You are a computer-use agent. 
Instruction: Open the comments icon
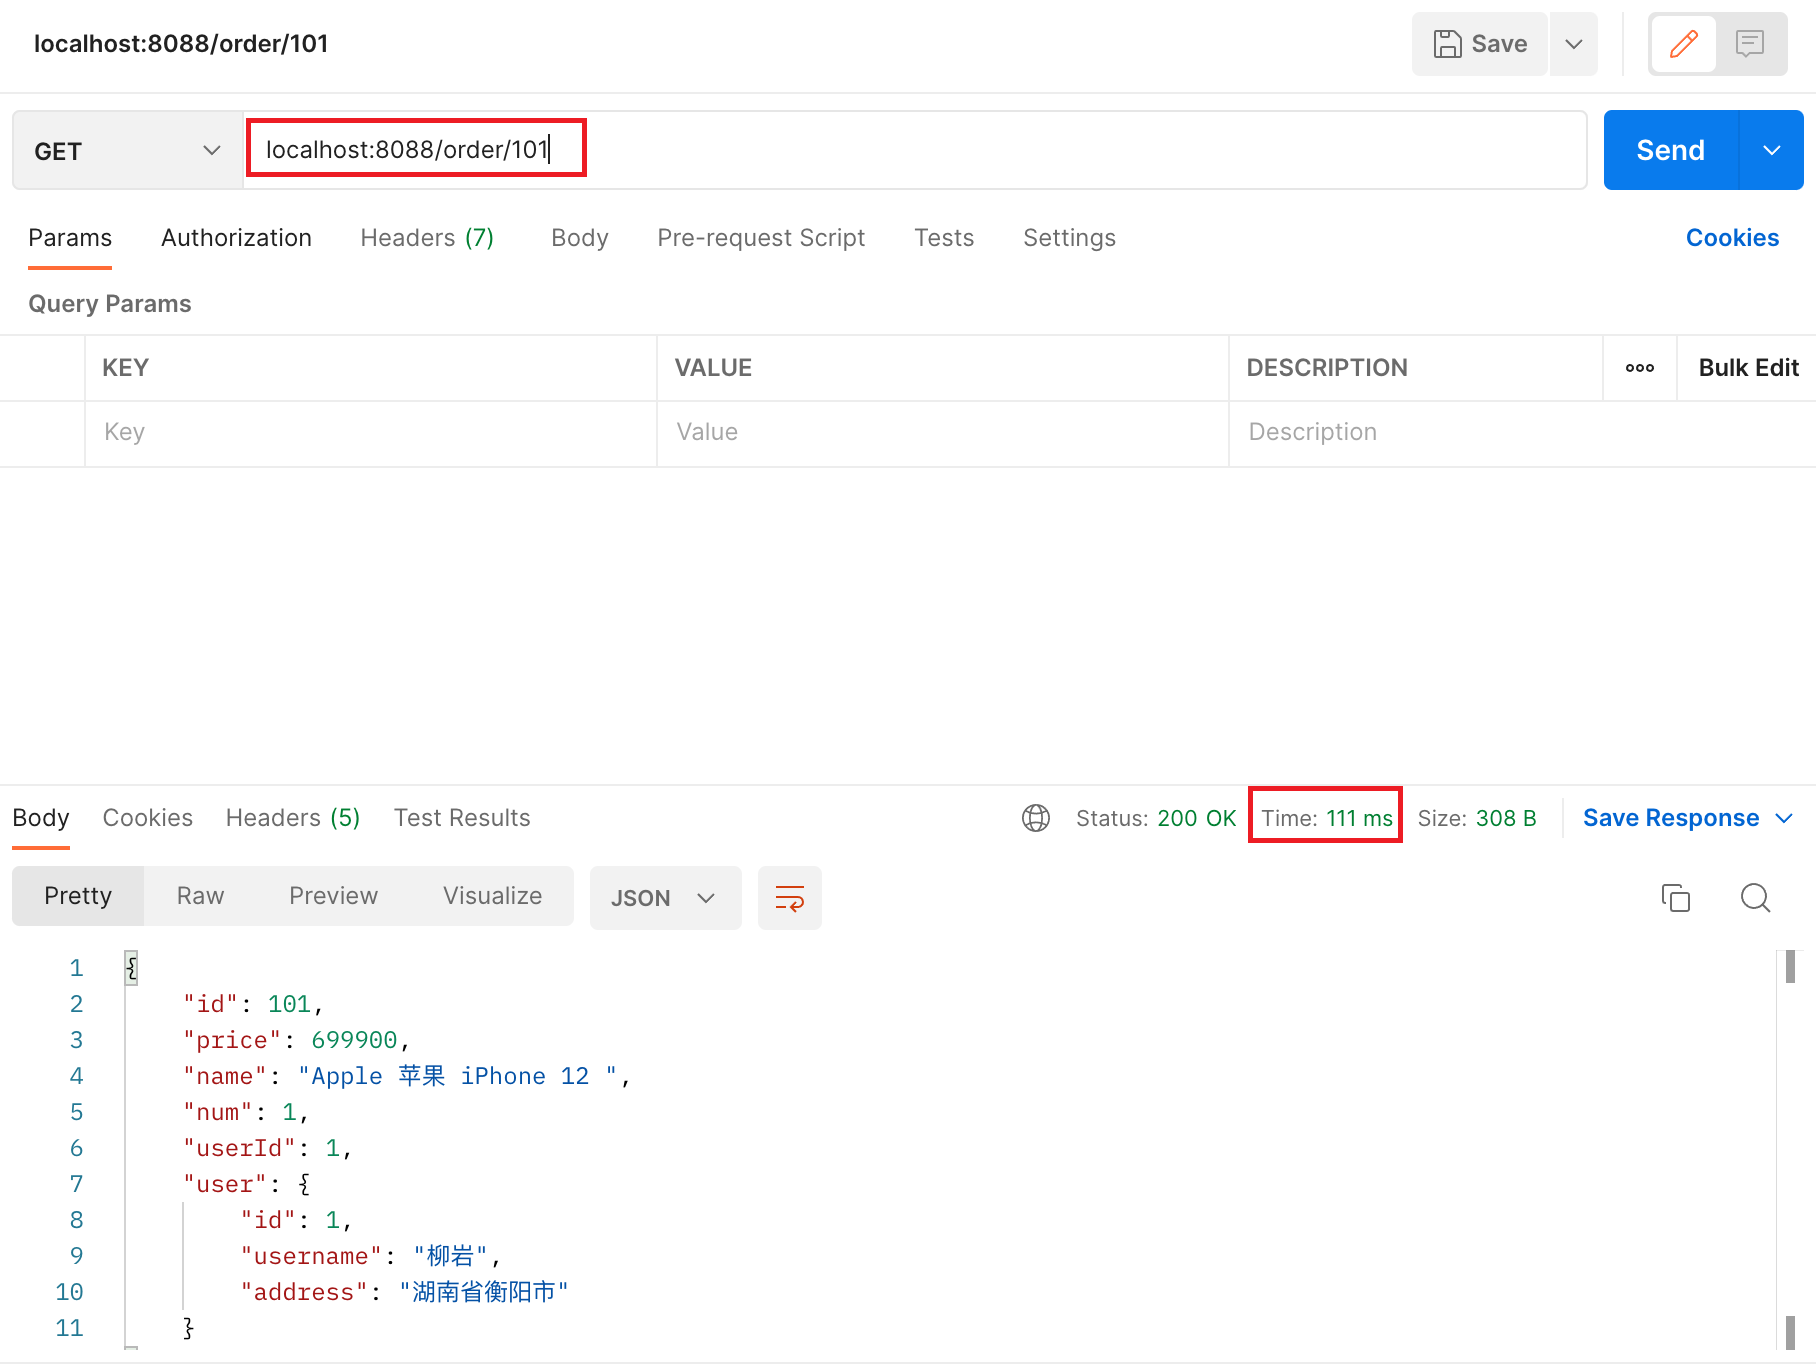(x=1750, y=44)
